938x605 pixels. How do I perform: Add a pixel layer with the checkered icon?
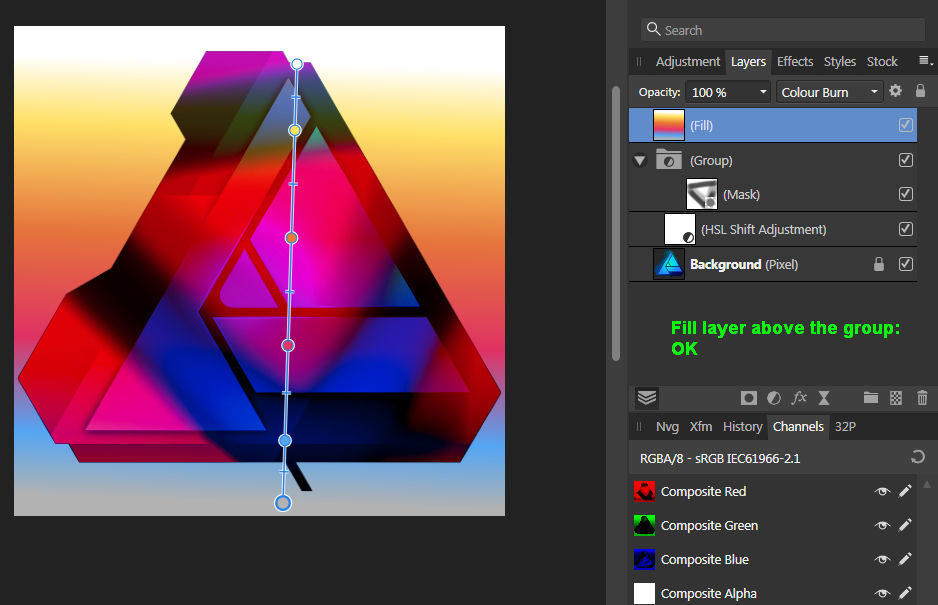(896, 398)
